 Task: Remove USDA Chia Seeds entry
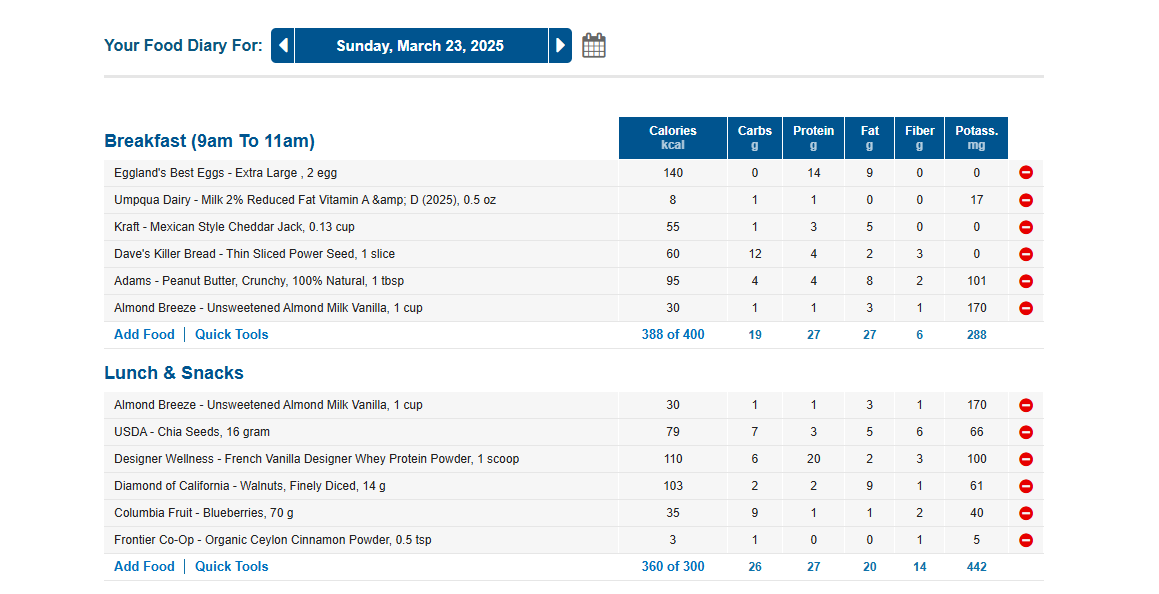(x=1026, y=432)
